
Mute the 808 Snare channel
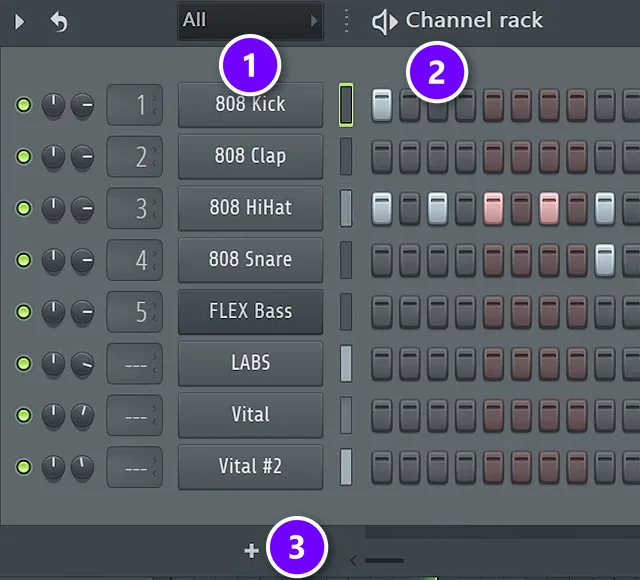coord(24,260)
